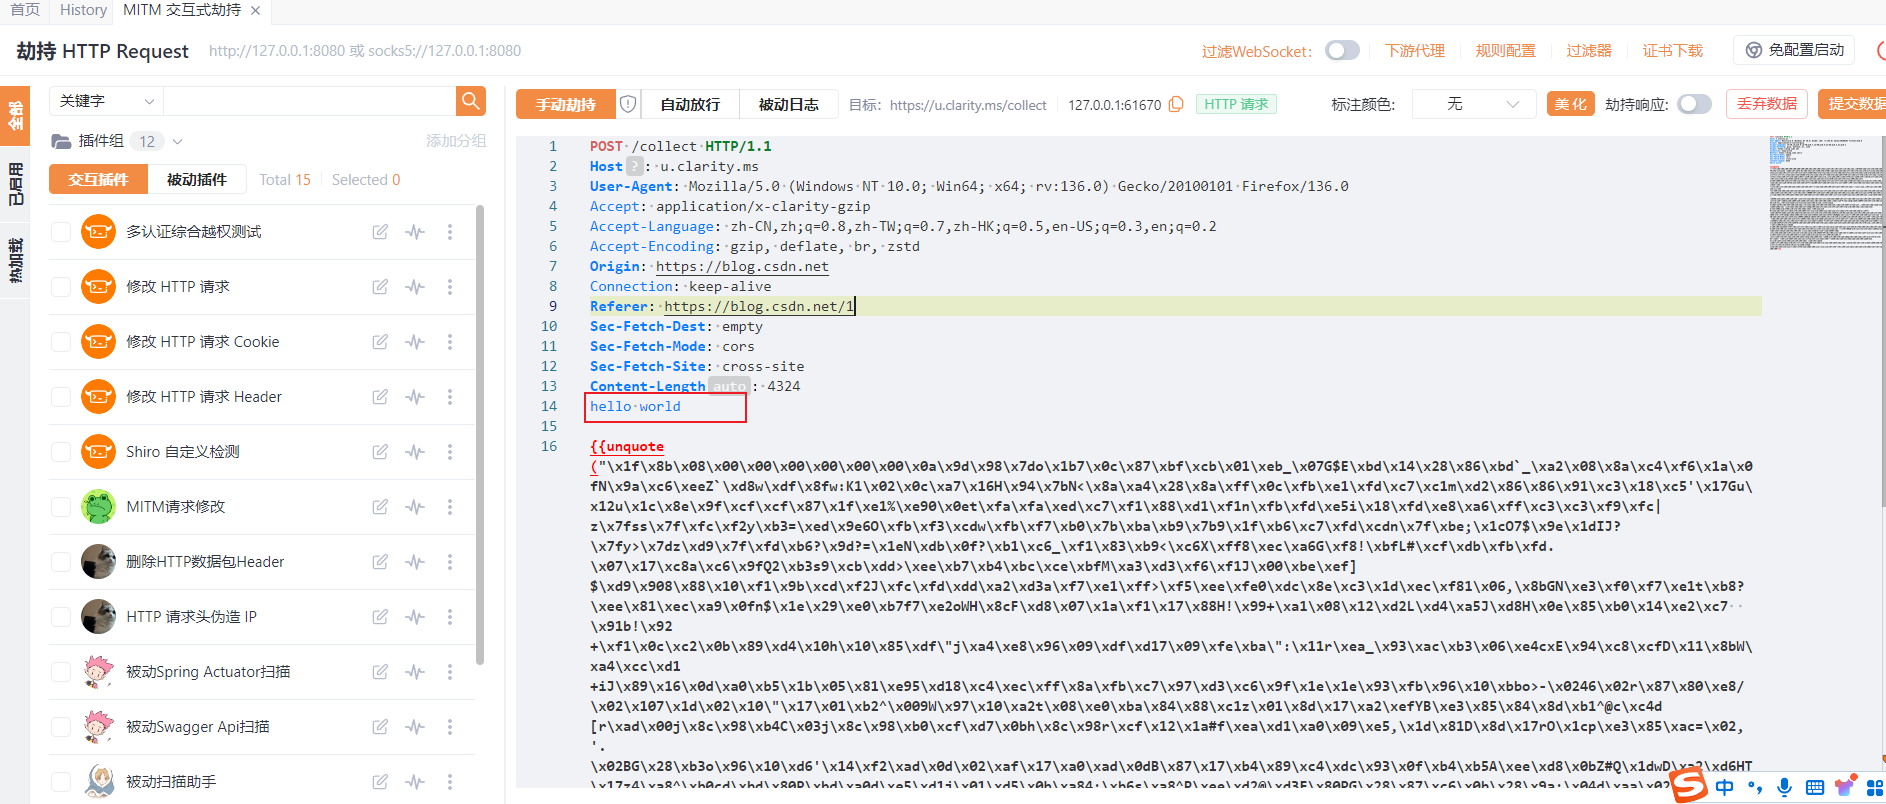The height and width of the screenshot is (804, 1886).
Task: Click the Sogou input method S icon
Action: click(x=1689, y=785)
